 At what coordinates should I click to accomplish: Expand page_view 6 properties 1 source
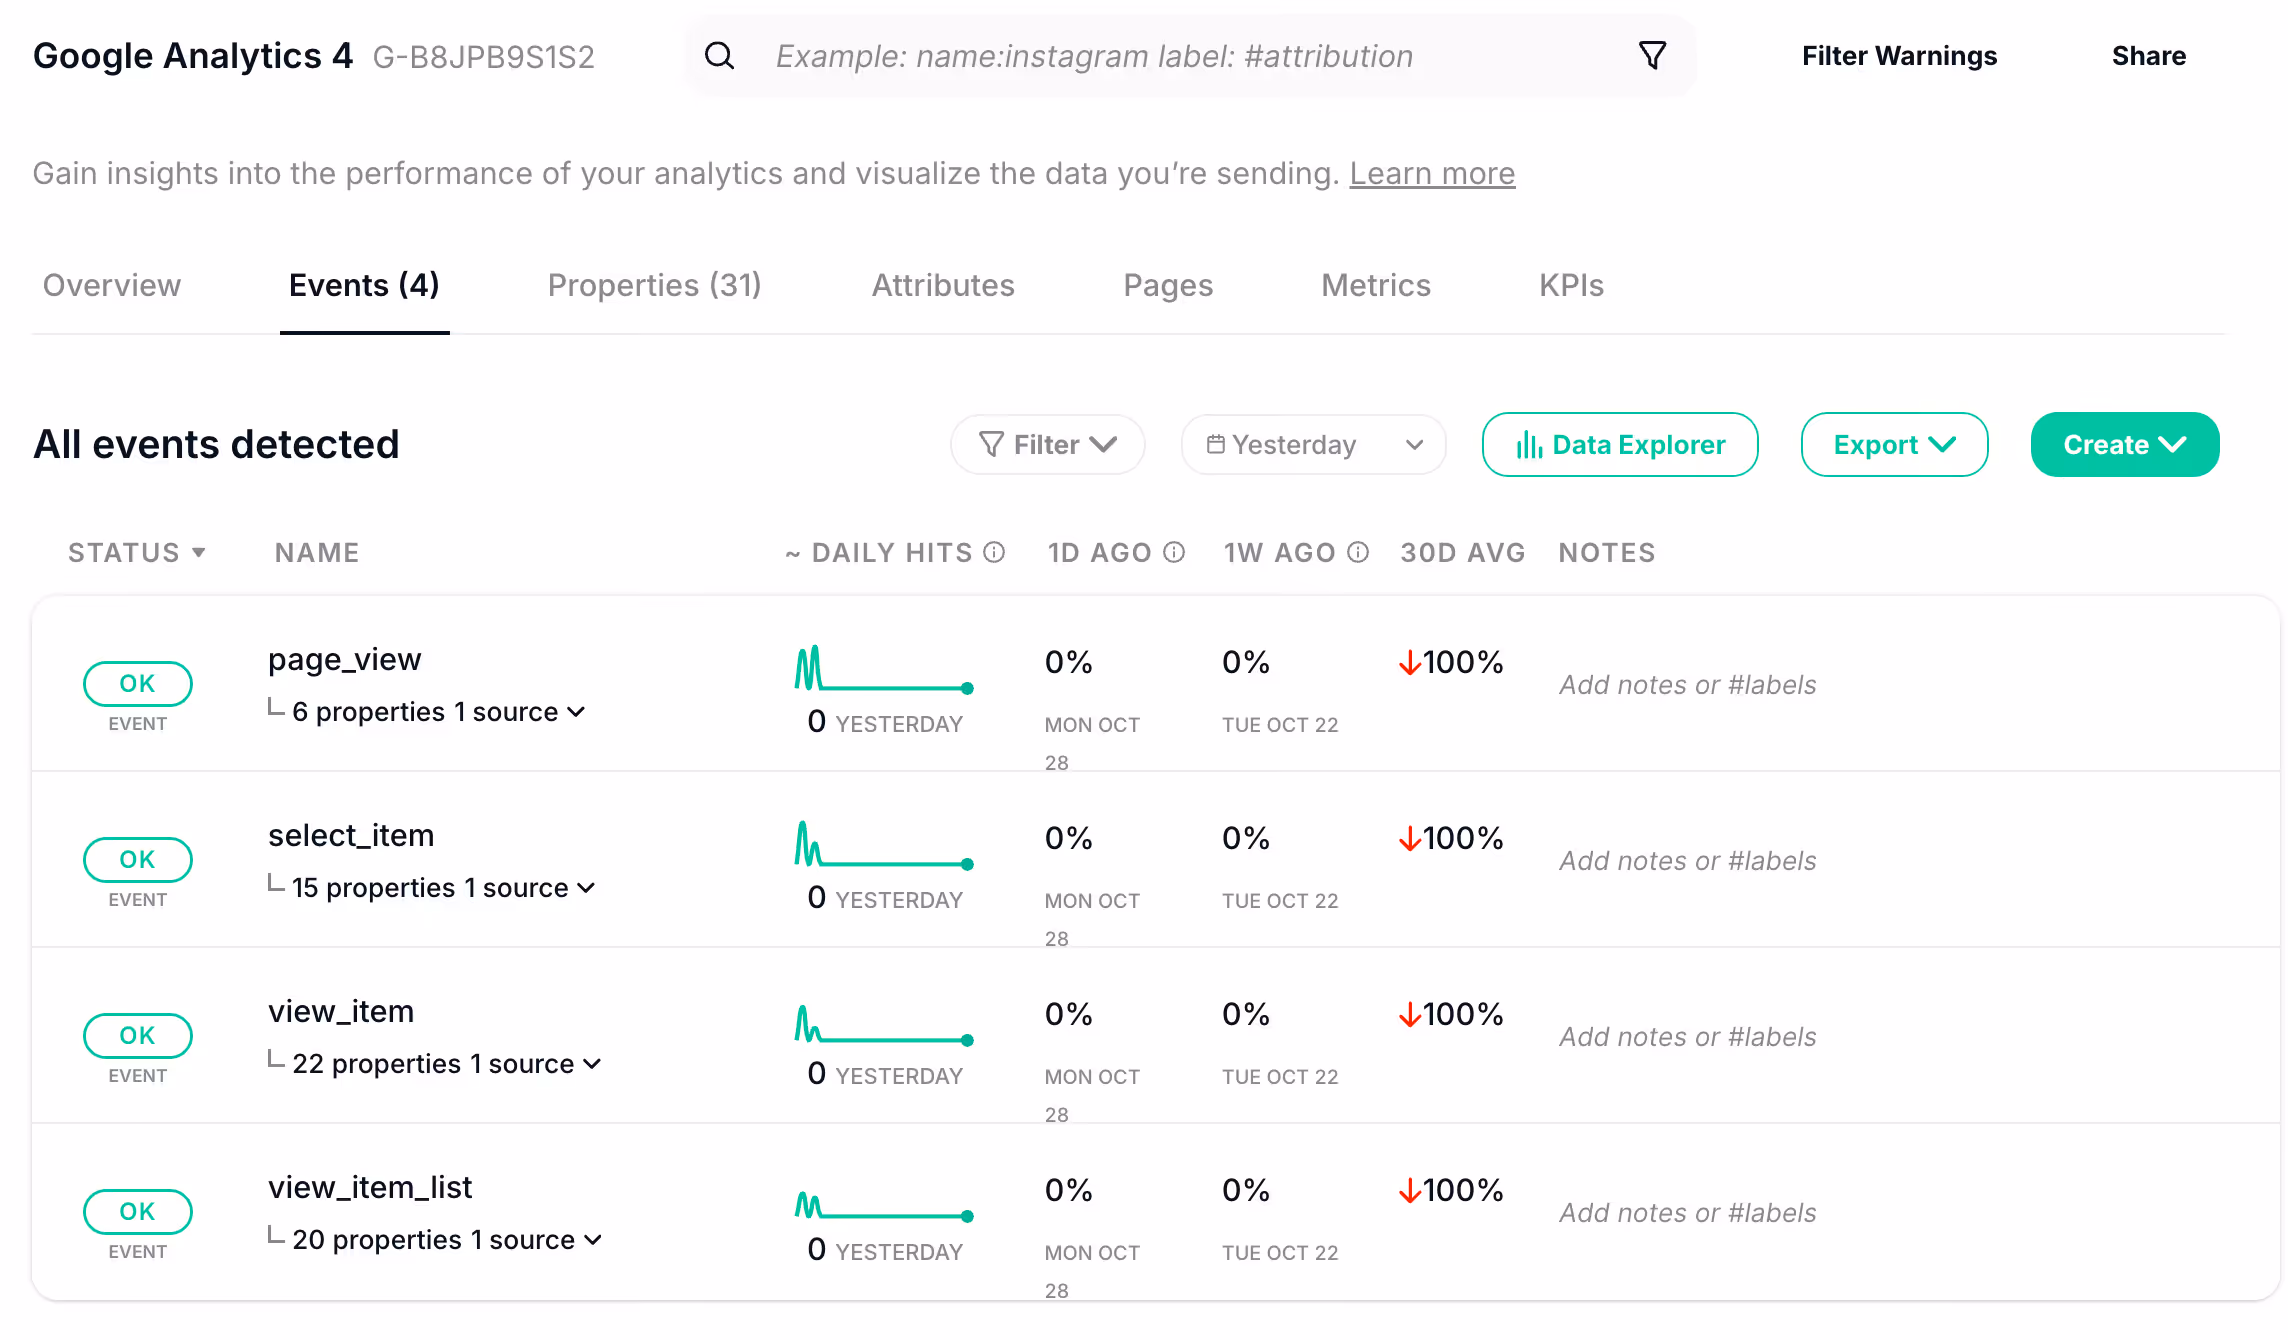[438, 712]
